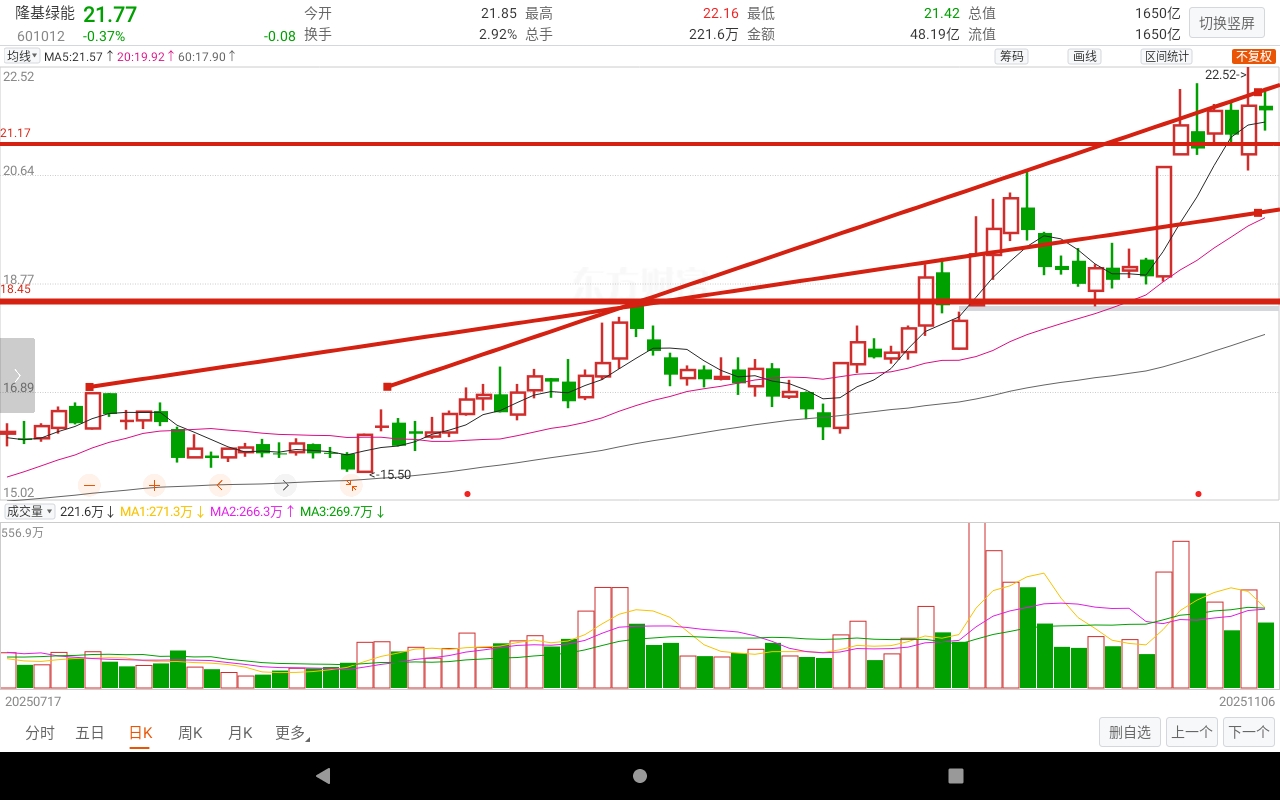This screenshot has width=1280, height=800.
Task: Click the end date 20251106
Action: tap(1247, 702)
